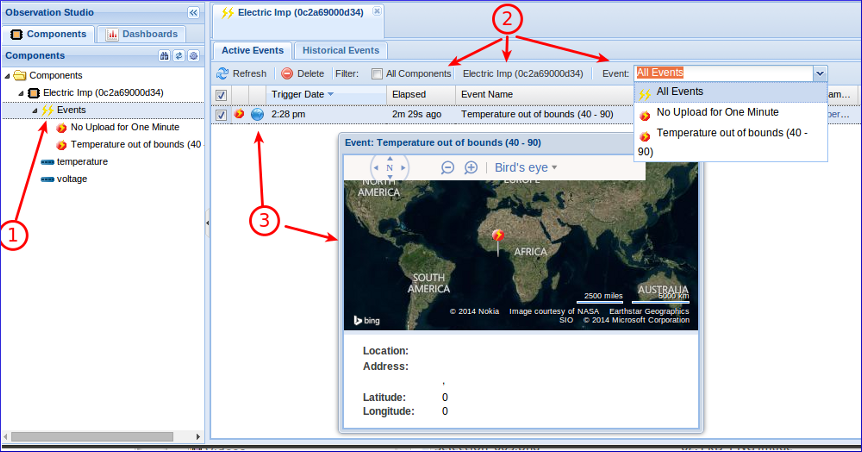
Task: Close the Electric Imp tab
Action: tap(377, 11)
